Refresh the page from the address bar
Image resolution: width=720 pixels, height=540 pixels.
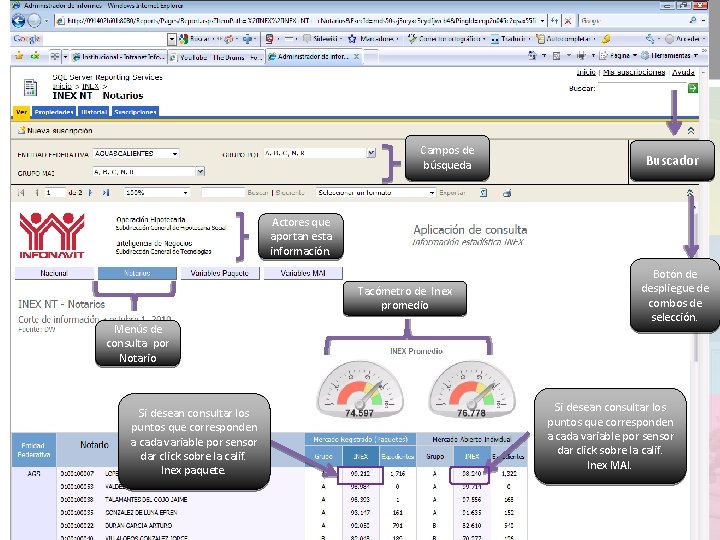555,21
